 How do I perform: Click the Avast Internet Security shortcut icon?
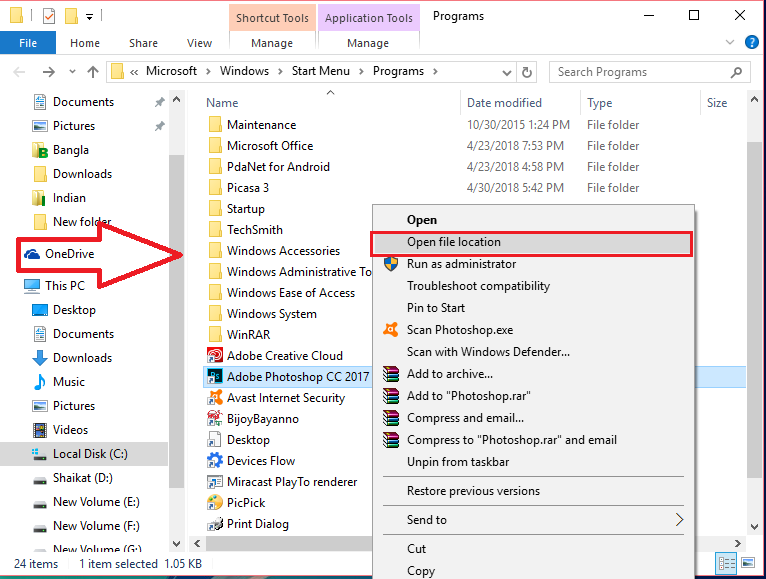[x=215, y=398]
